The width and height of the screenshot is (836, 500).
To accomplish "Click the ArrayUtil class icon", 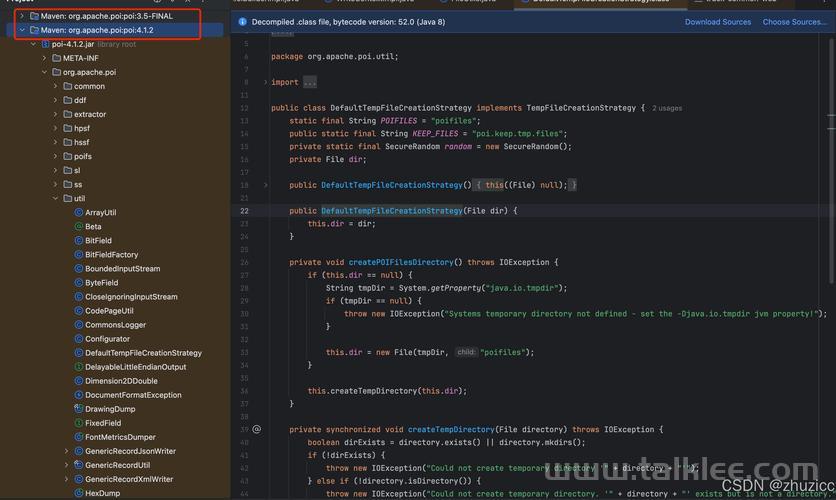I will point(78,212).
